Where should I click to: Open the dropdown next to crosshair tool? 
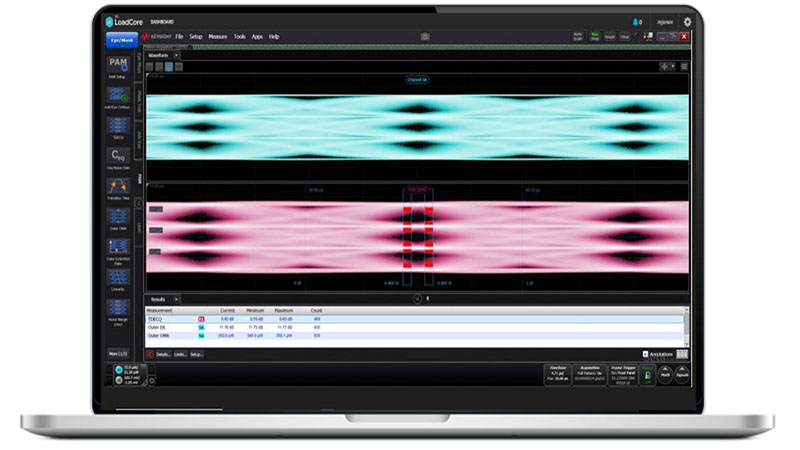tap(672, 66)
